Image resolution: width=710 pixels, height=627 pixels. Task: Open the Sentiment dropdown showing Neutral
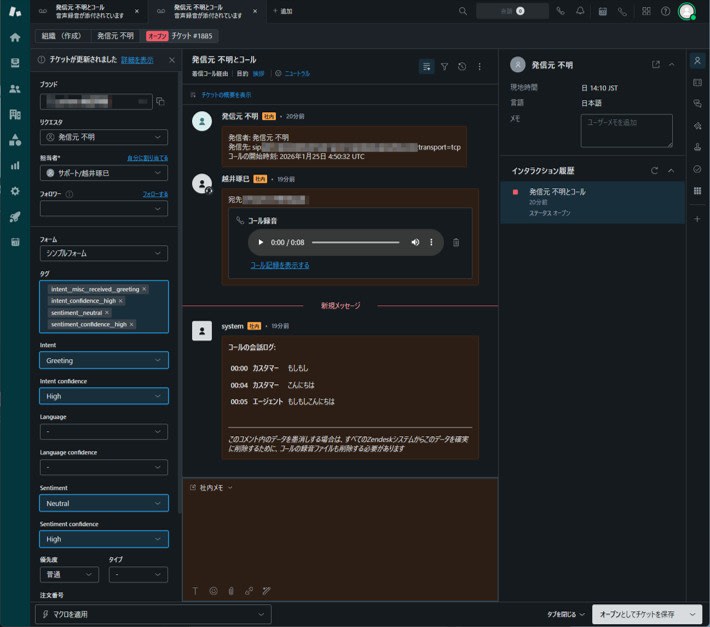(x=103, y=503)
